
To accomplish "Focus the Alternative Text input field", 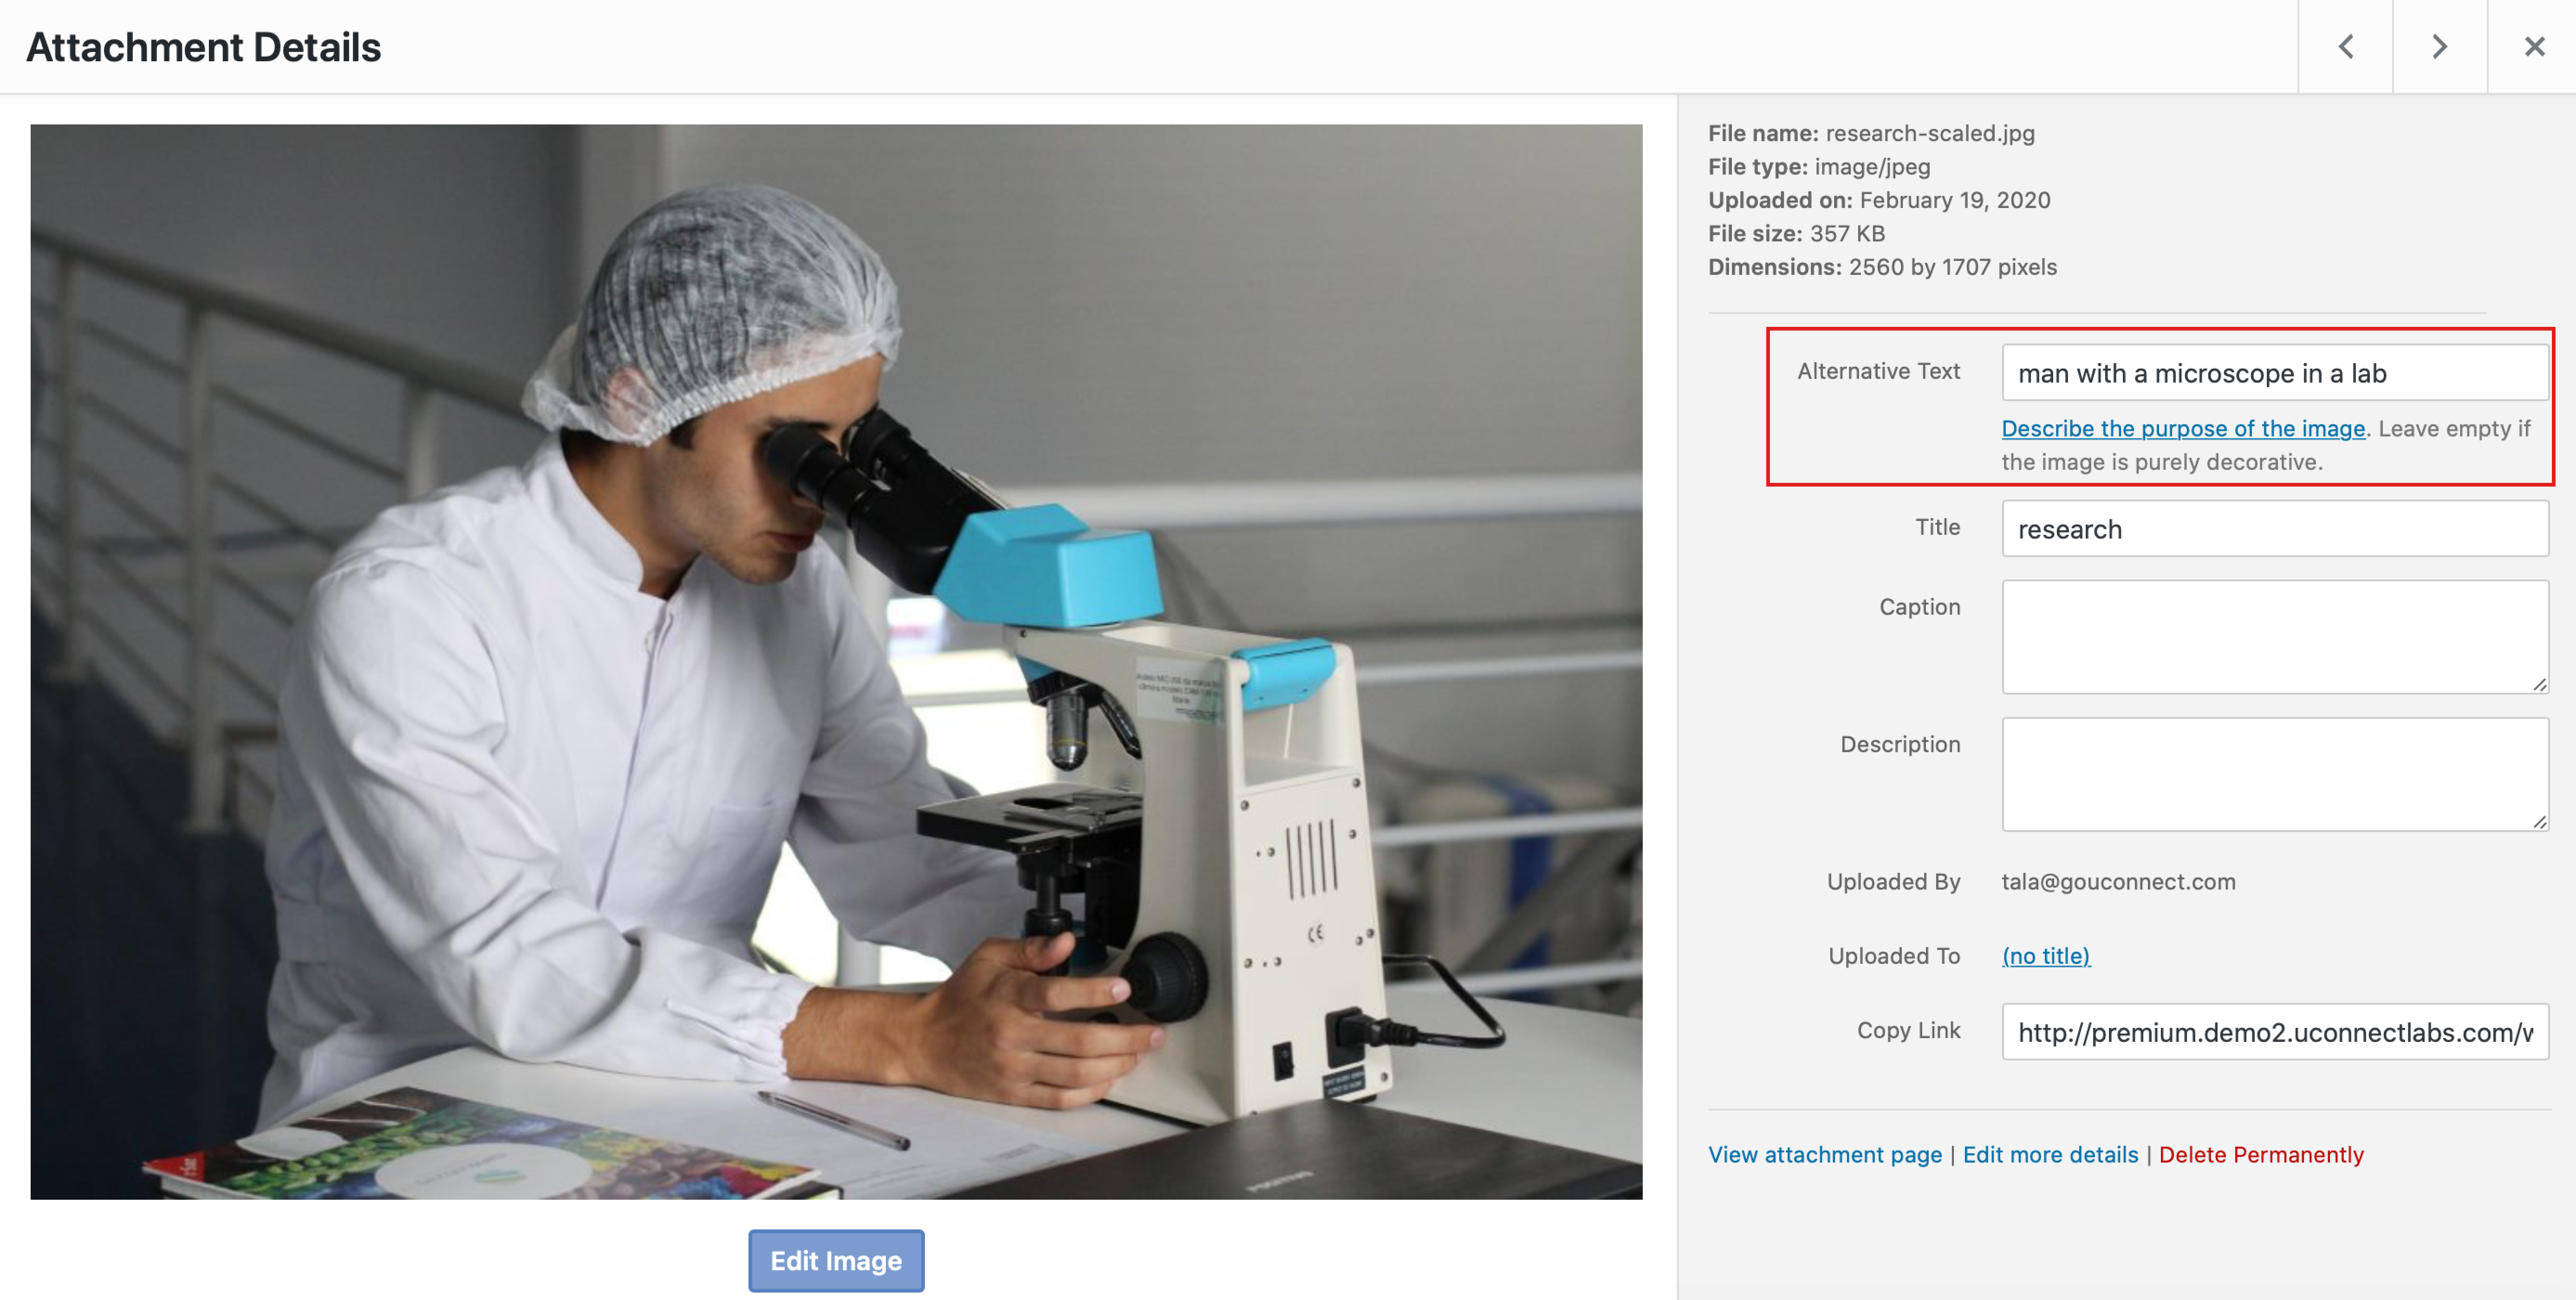I will click(x=2274, y=373).
